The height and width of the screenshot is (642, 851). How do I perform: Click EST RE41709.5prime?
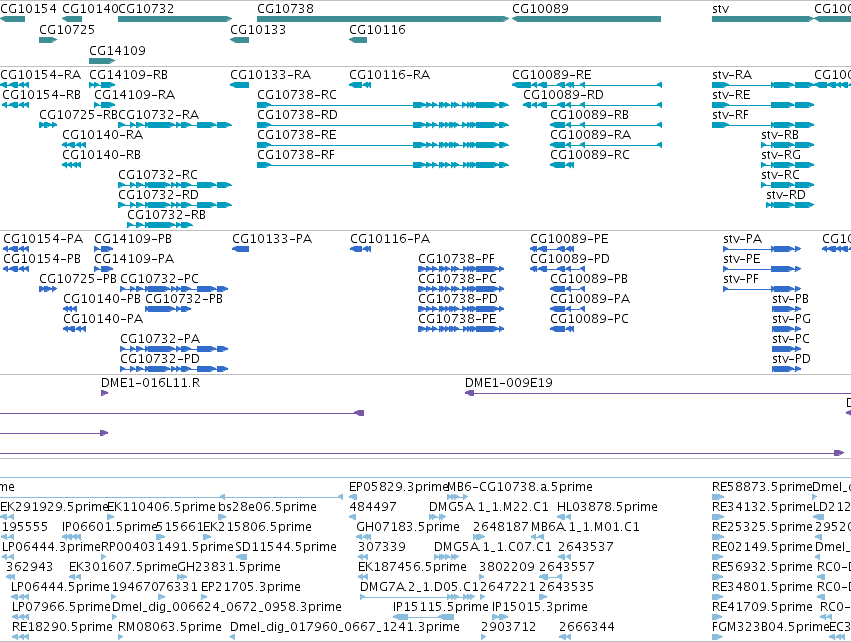762,607
